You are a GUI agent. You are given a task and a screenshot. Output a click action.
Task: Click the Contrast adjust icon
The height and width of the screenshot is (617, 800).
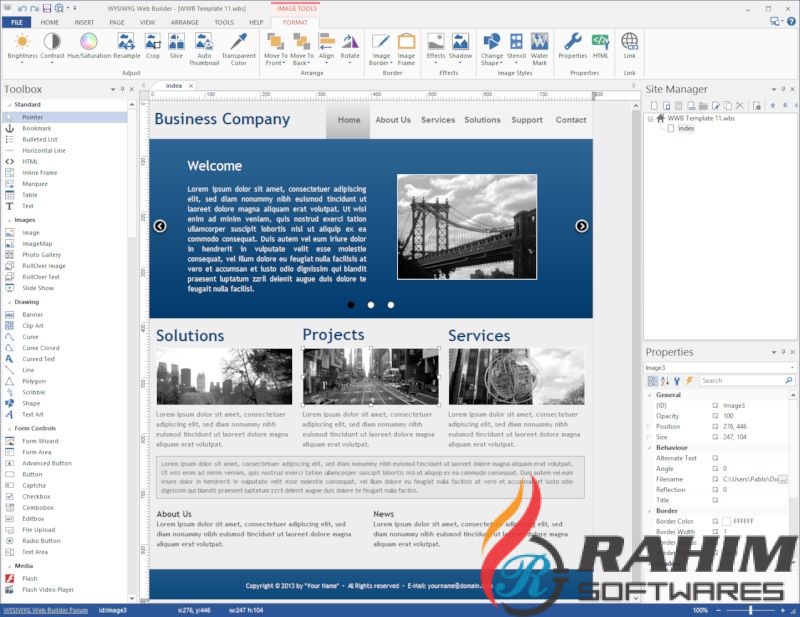(52, 41)
